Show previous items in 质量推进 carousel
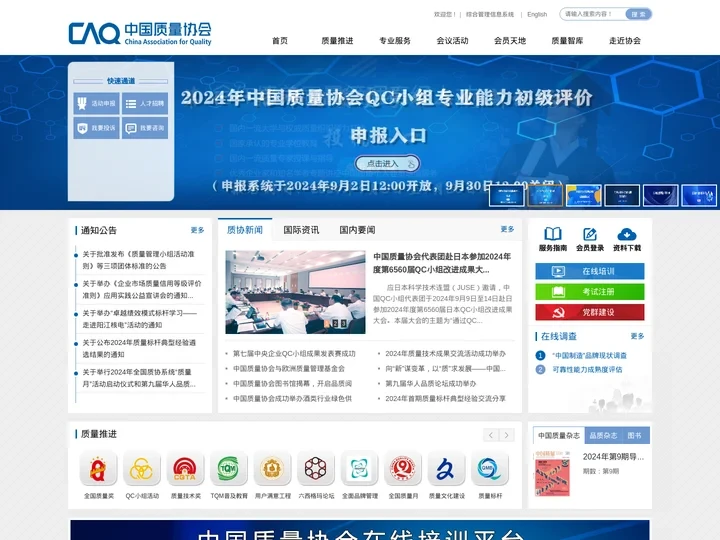This screenshot has height=540, width=720. pos(491,435)
